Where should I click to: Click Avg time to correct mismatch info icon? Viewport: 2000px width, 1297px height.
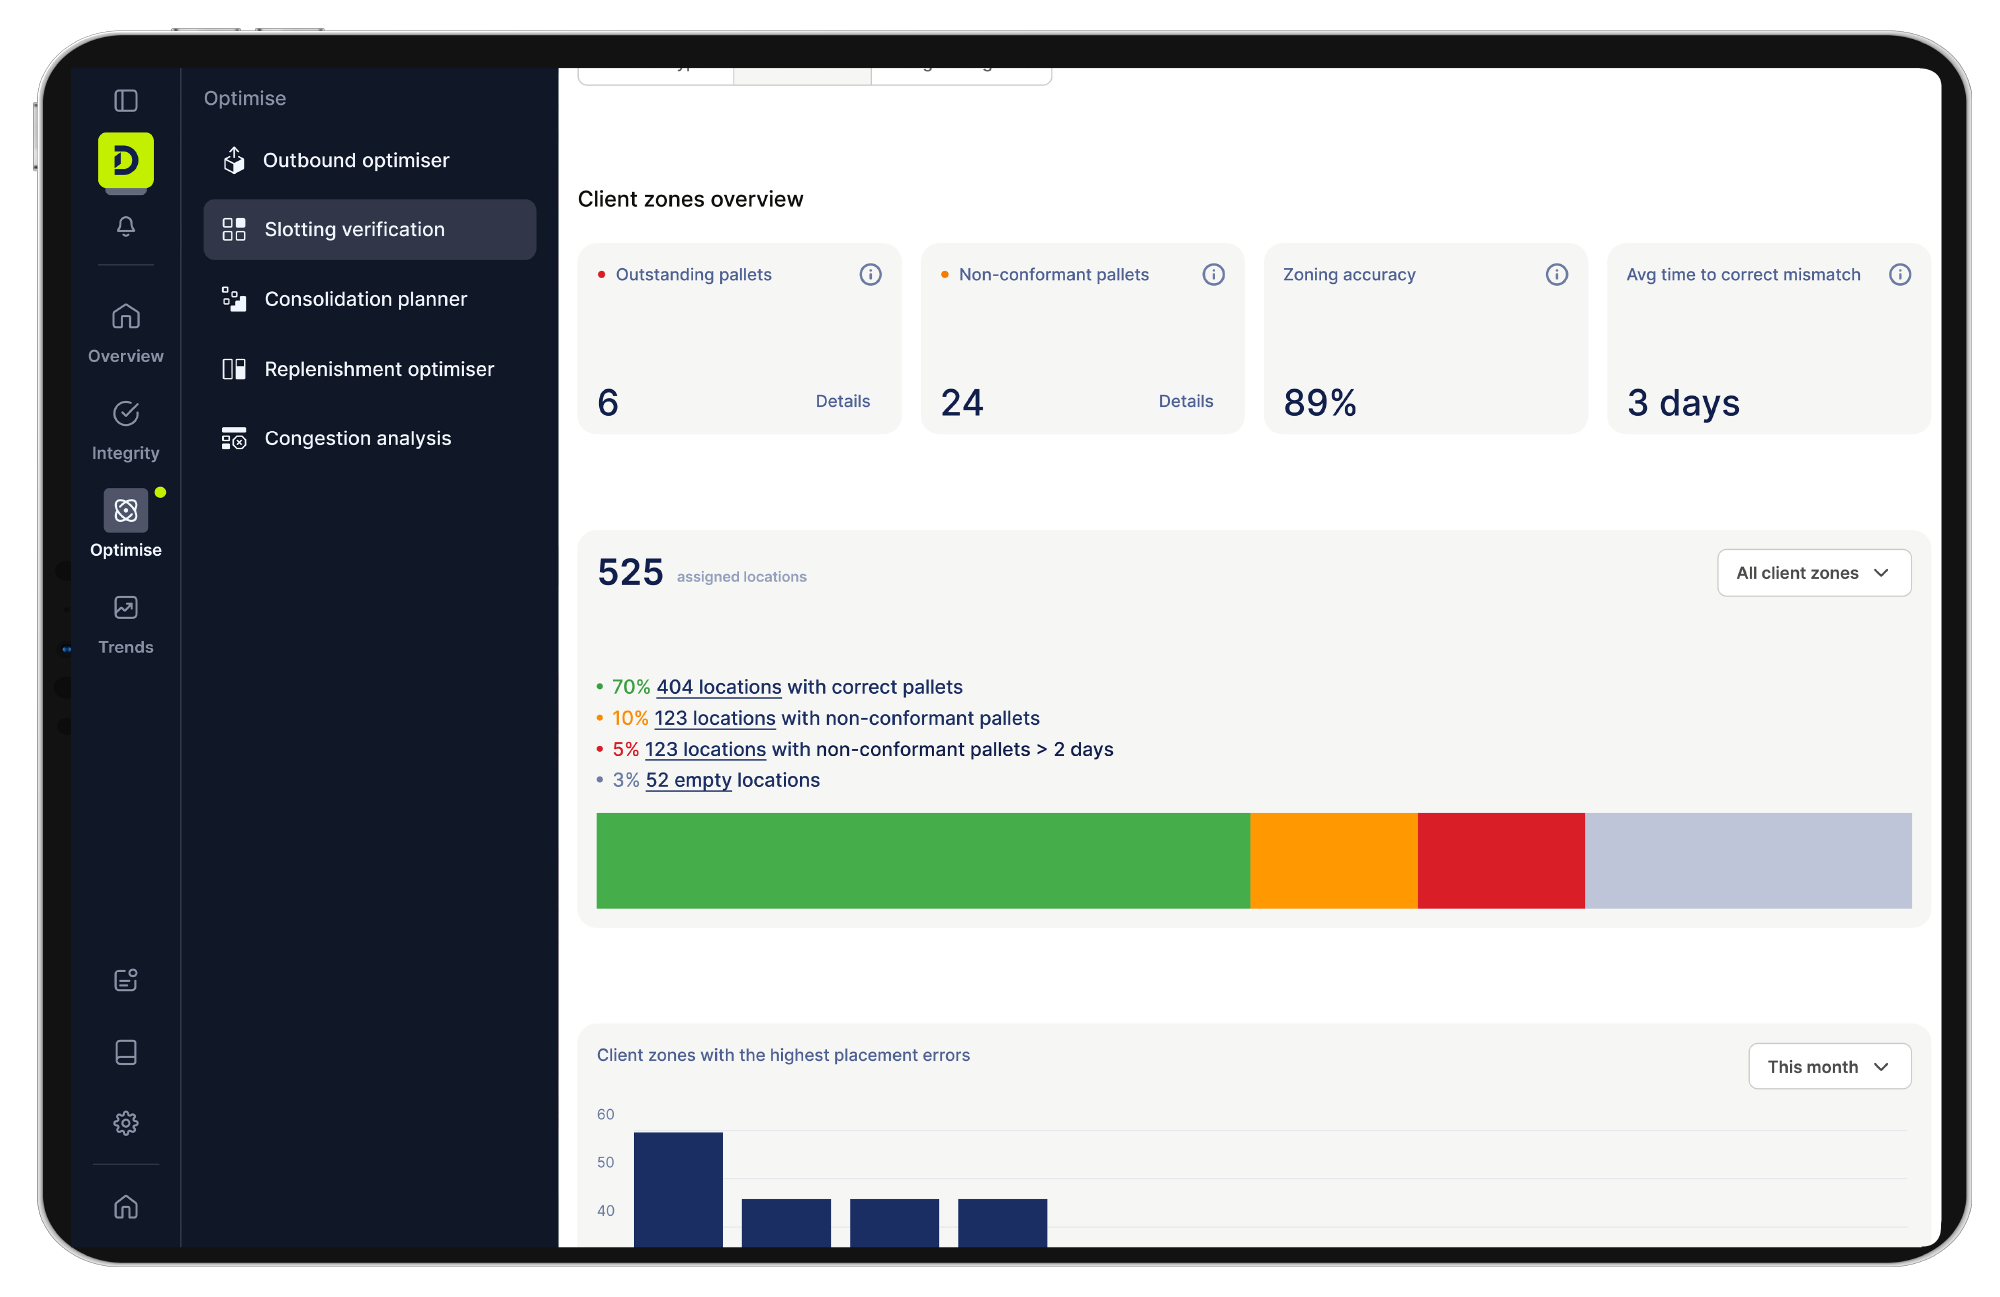click(1899, 274)
